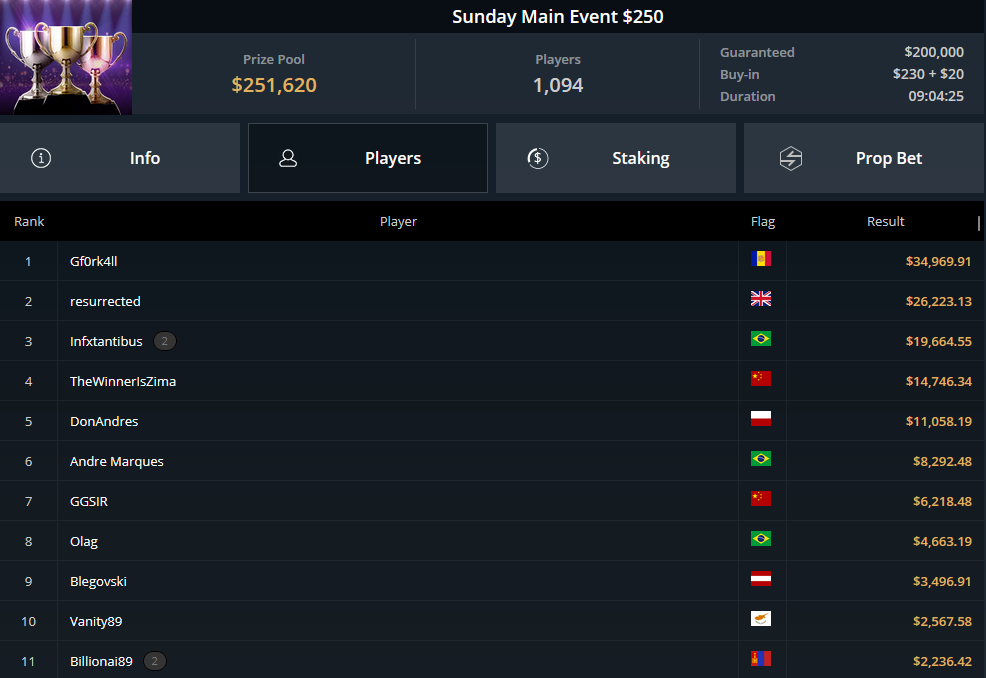Viewport: 986px width, 678px height.
Task: Click the Cyprus flag beside Vanity89
Action: (x=760, y=619)
